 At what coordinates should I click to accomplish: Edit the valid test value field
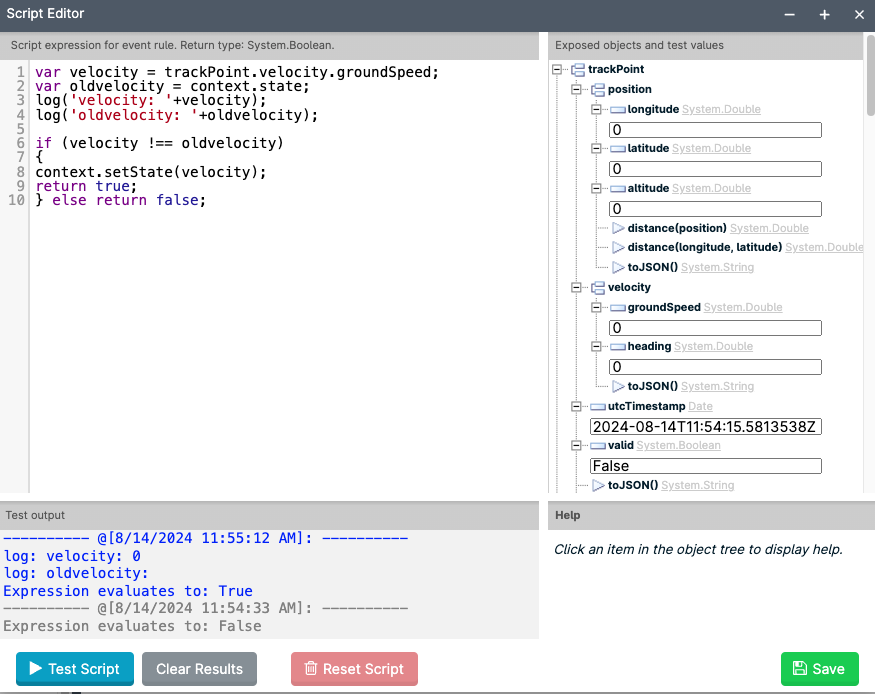[x=705, y=466]
